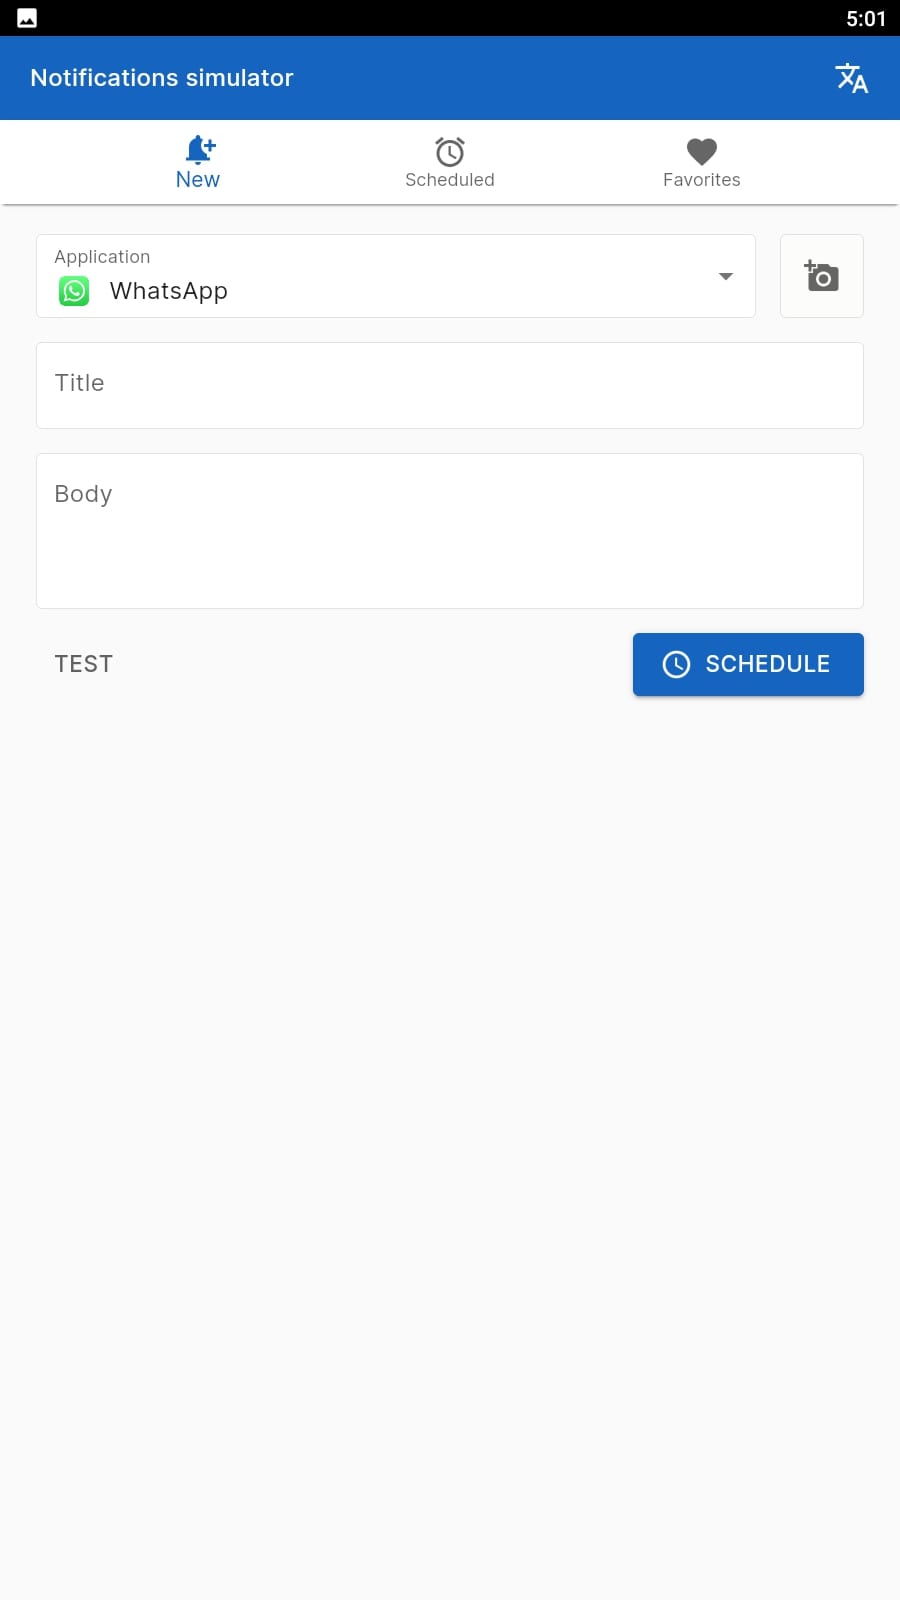This screenshot has width=900, height=1600.
Task: Click the Notifications simulator header title
Action: (x=162, y=78)
